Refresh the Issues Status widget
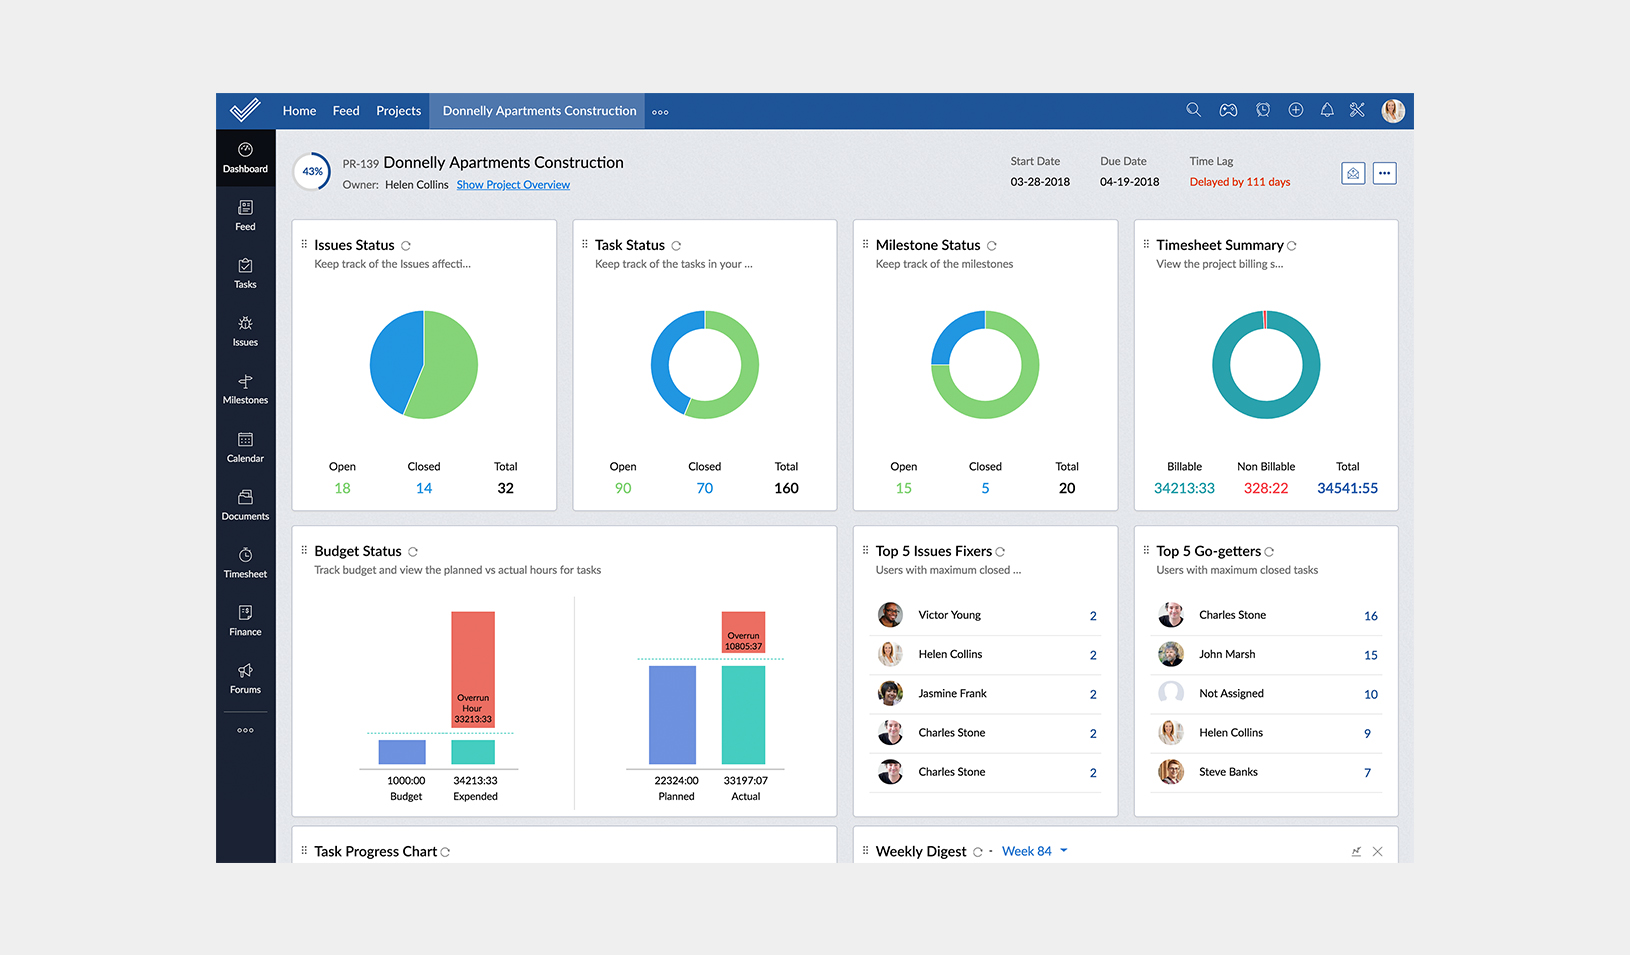Viewport: 1630px width, 955px height. (x=405, y=244)
